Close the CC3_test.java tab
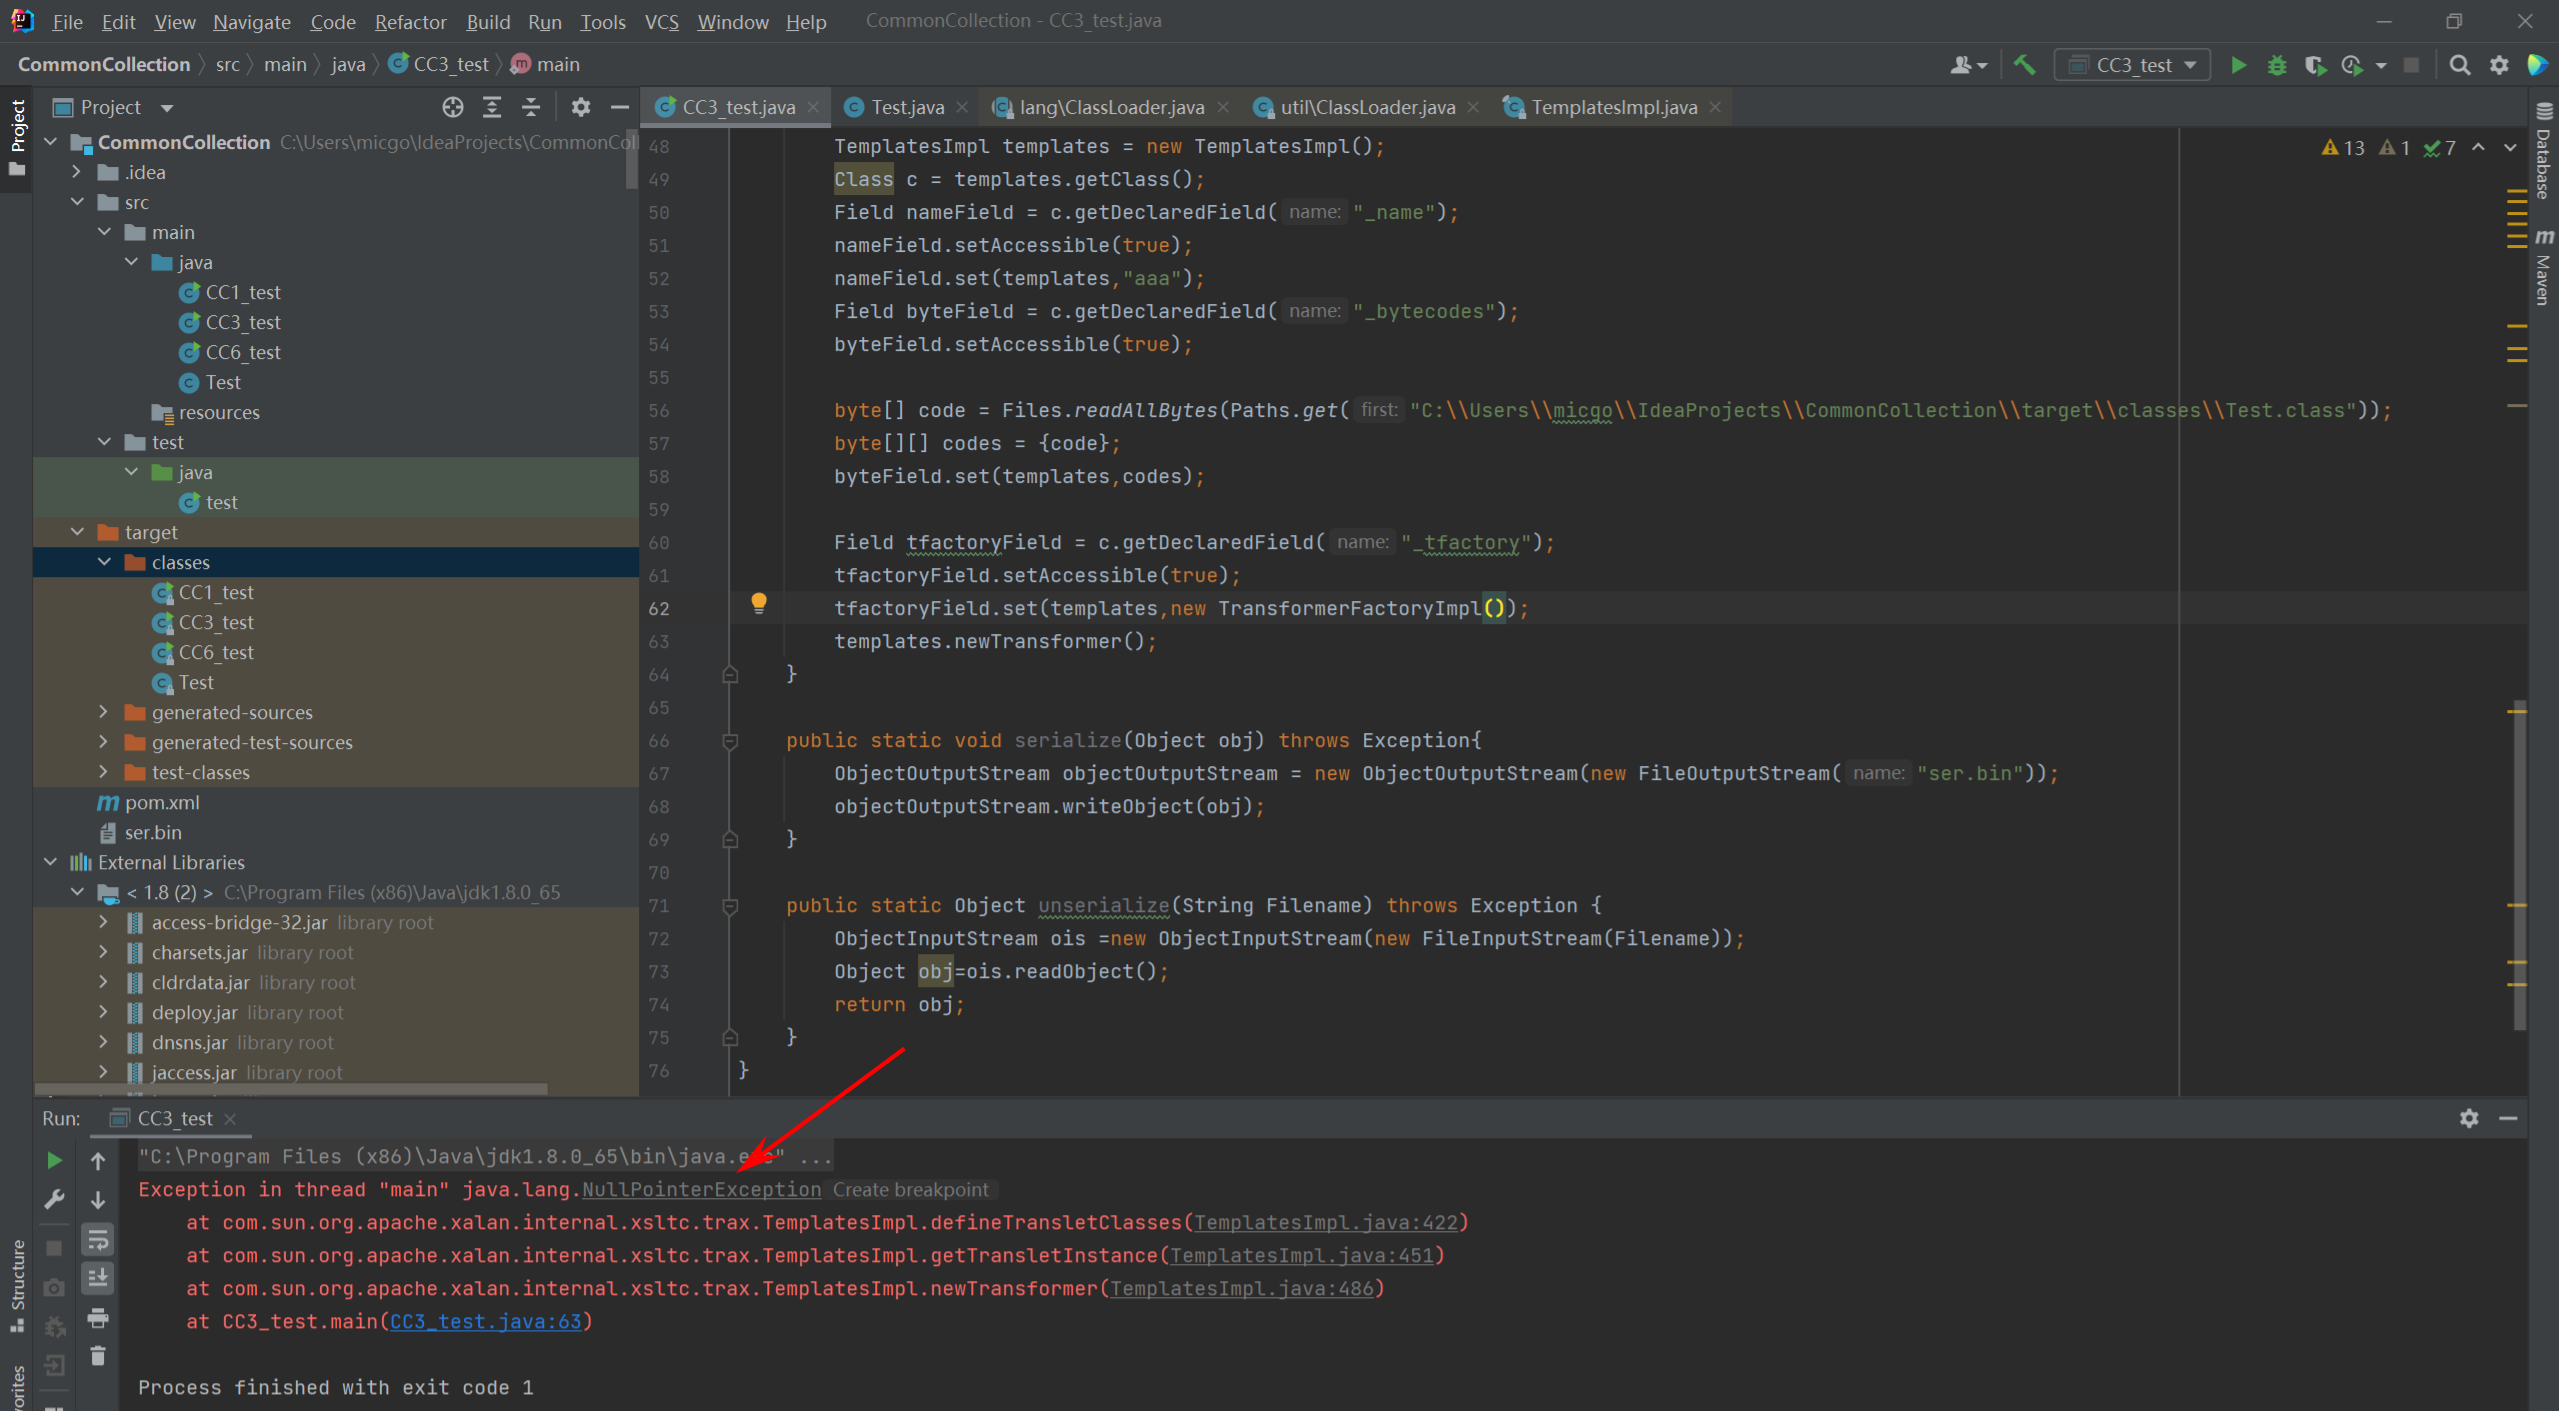The height and width of the screenshot is (1411, 2559). pyautogui.click(x=813, y=107)
